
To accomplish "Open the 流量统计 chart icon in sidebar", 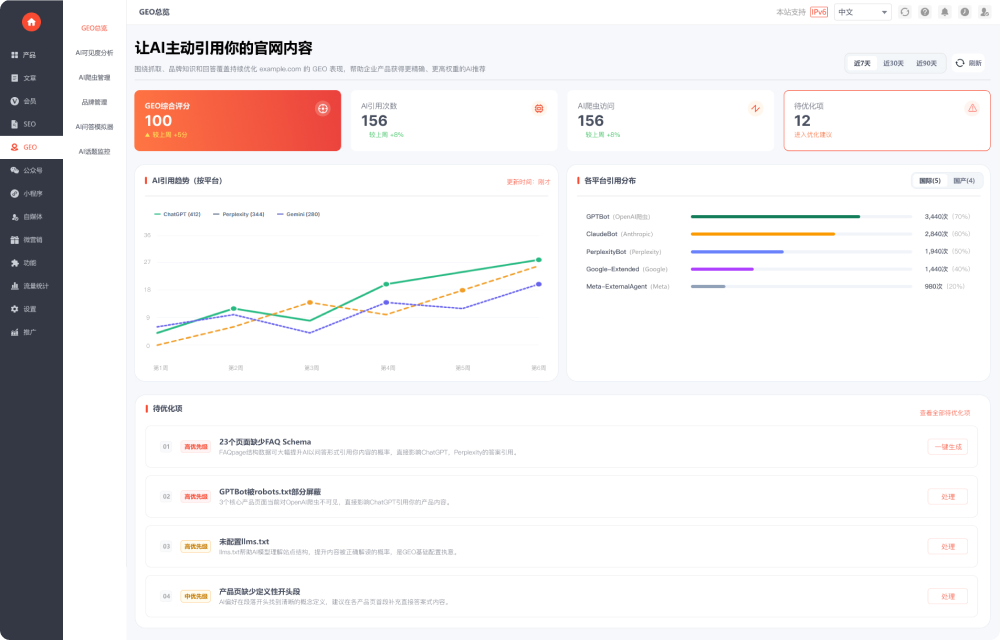I will pyautogui.click(x=15, y=286).
